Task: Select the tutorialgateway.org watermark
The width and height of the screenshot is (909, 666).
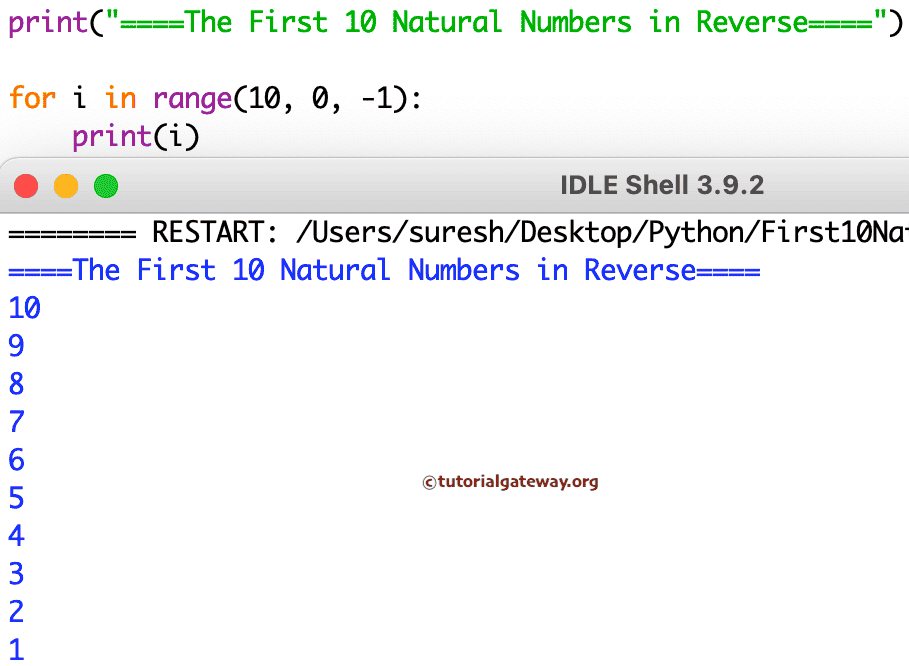Action: point(510,481)
